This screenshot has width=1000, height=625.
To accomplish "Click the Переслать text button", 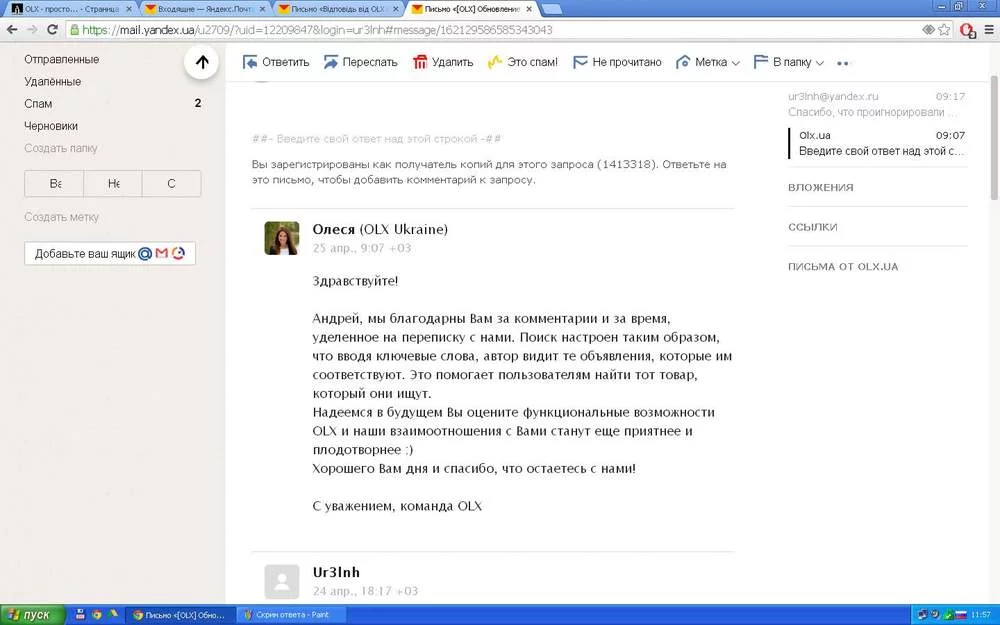I will tap(370, 62).
